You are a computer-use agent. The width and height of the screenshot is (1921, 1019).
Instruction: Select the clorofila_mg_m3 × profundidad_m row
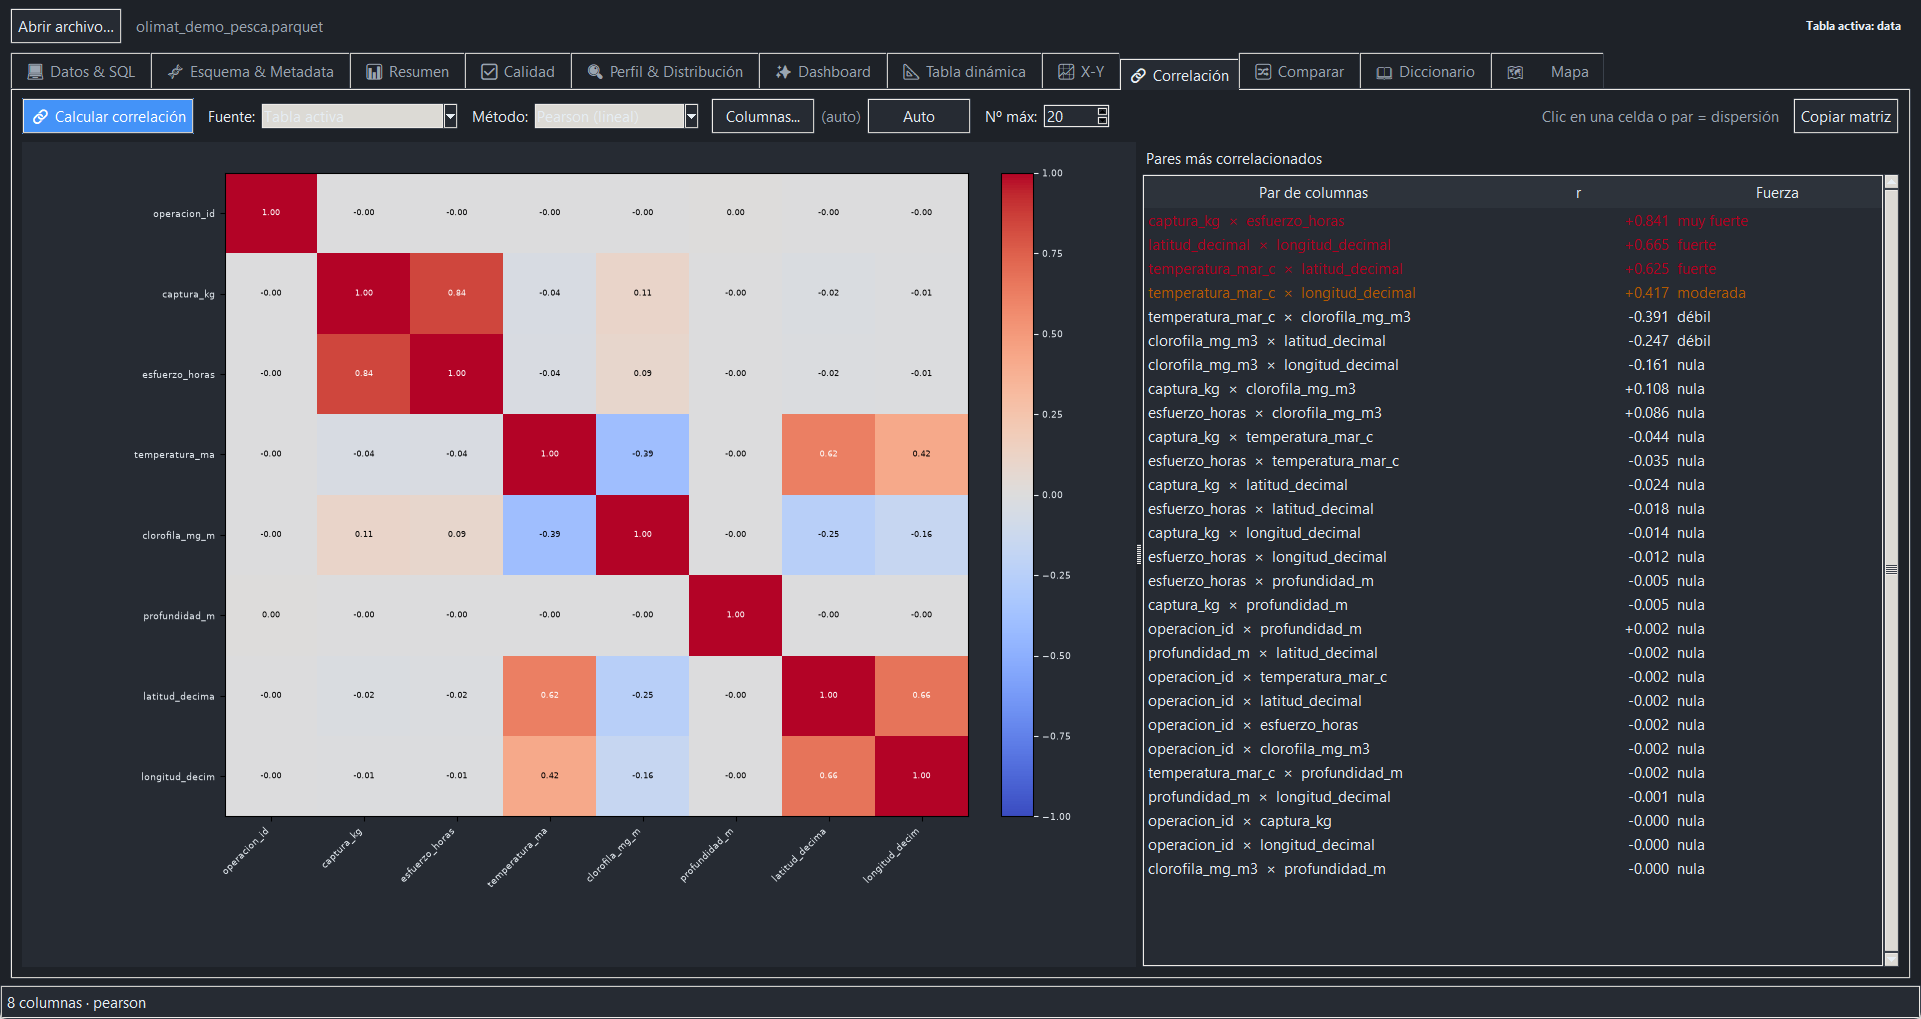tap(1513, 869)
